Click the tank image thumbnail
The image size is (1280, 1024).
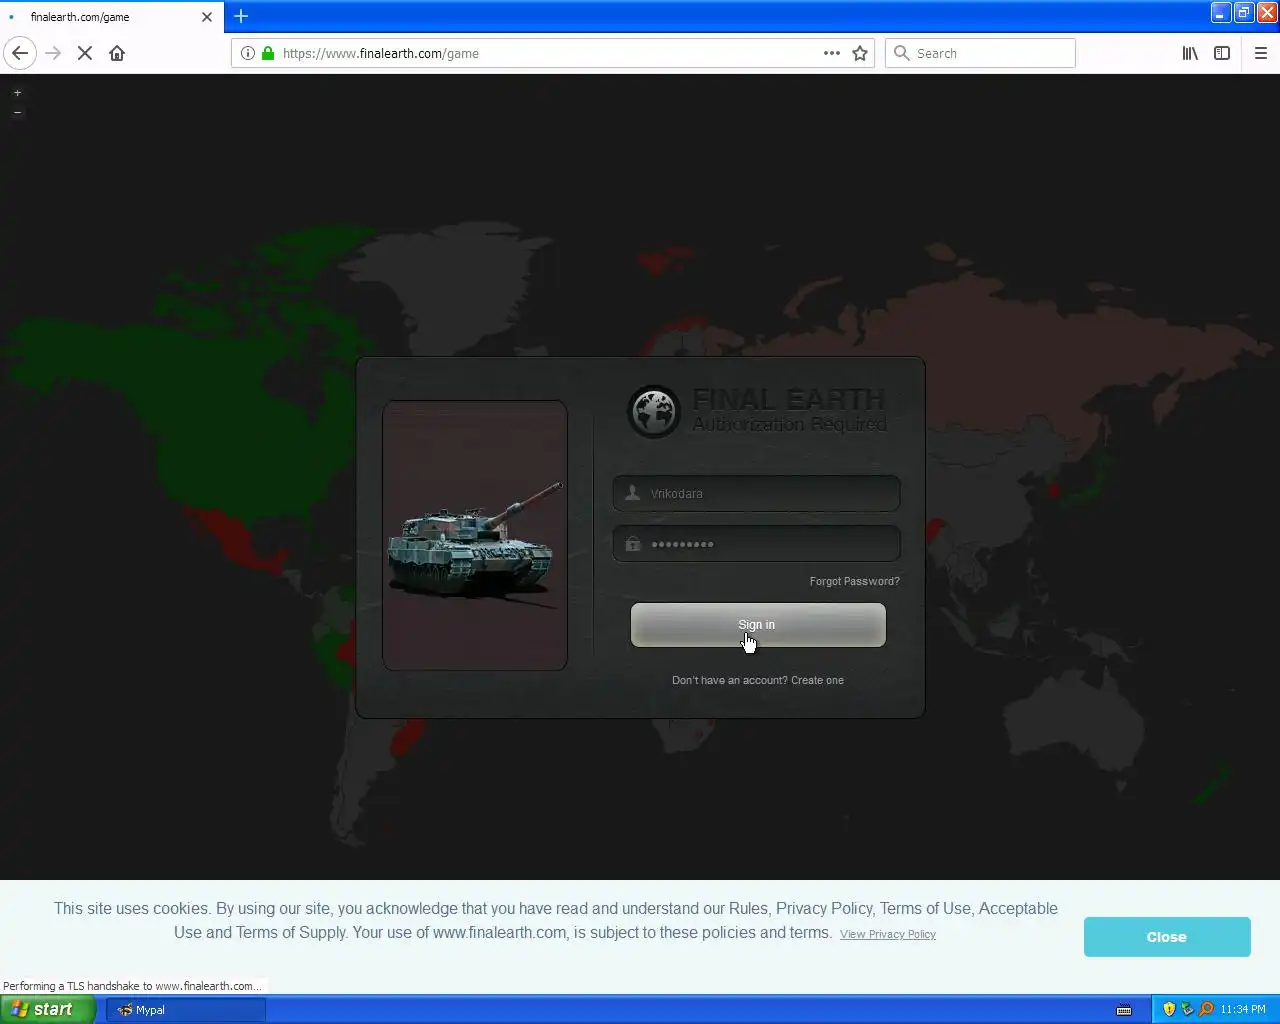[x=475, y=535]
